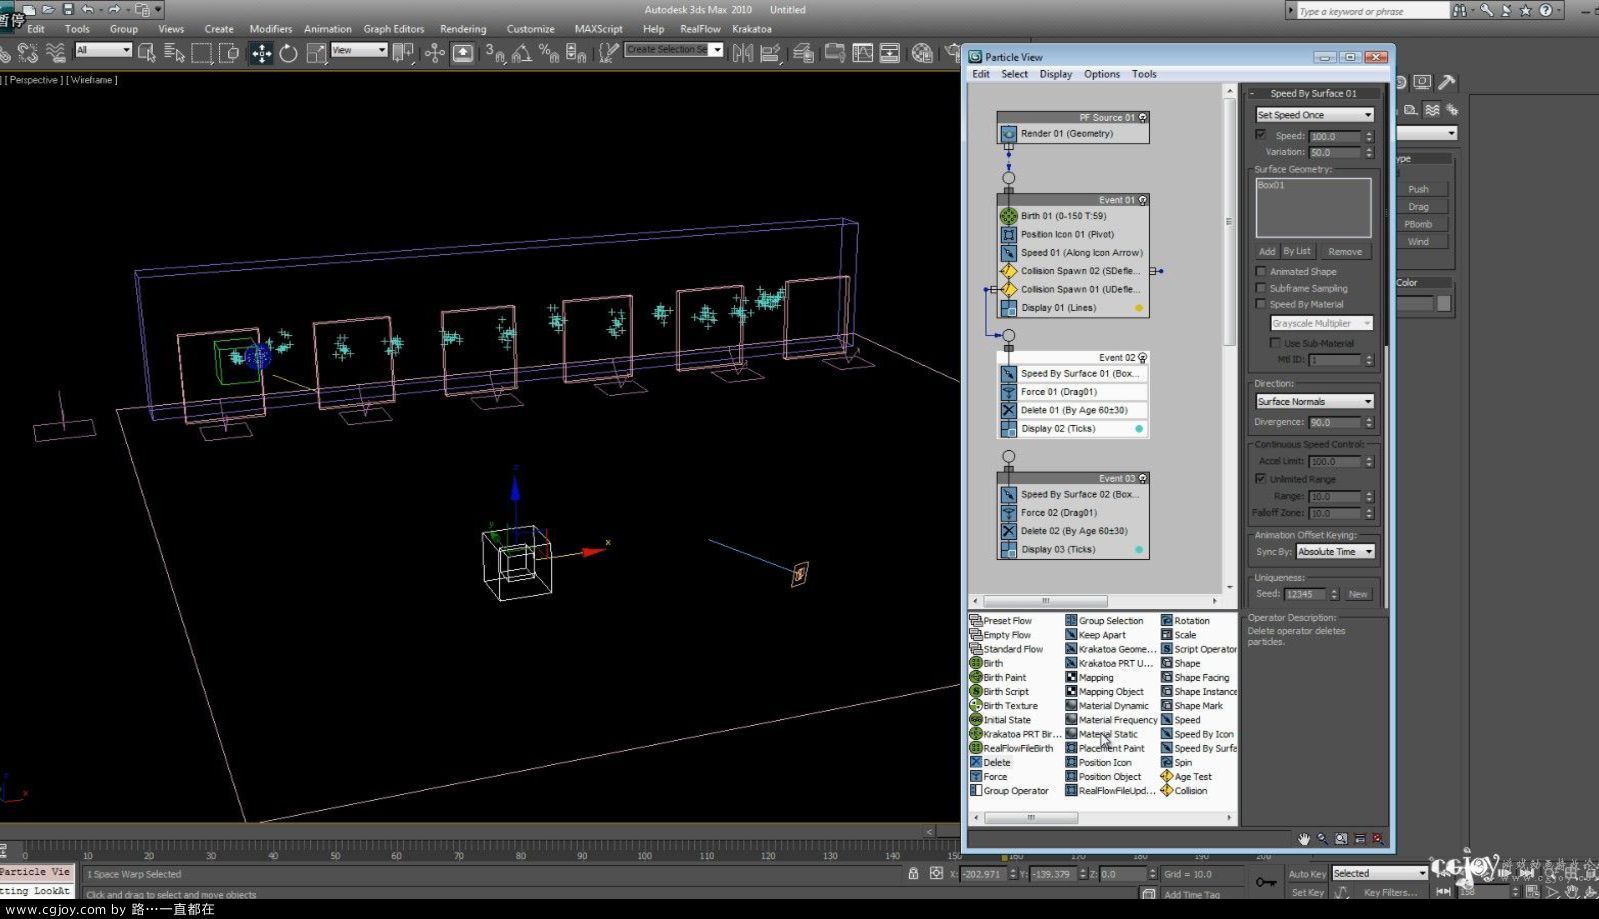Enable the Subframe Sampling checkbox
This screenshot has height=919, width=1599.
click(1261, 288)
